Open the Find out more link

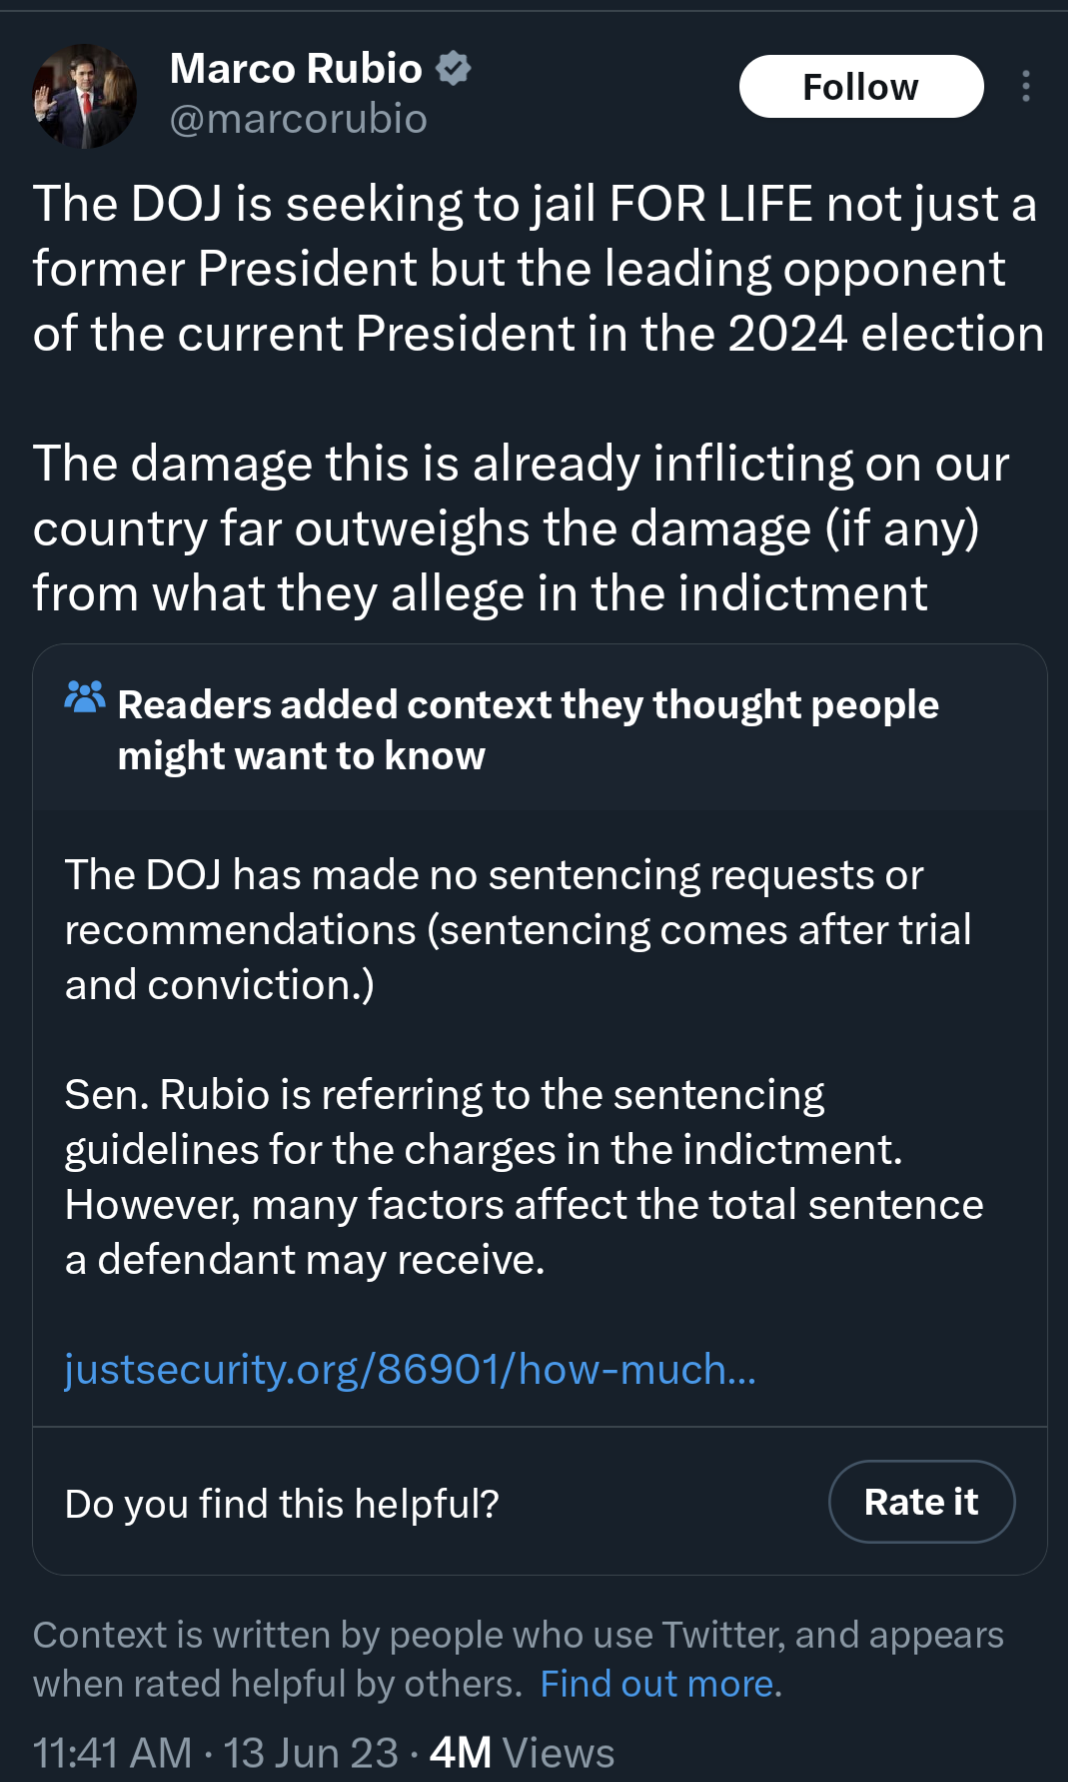[x=660, y=1684]
